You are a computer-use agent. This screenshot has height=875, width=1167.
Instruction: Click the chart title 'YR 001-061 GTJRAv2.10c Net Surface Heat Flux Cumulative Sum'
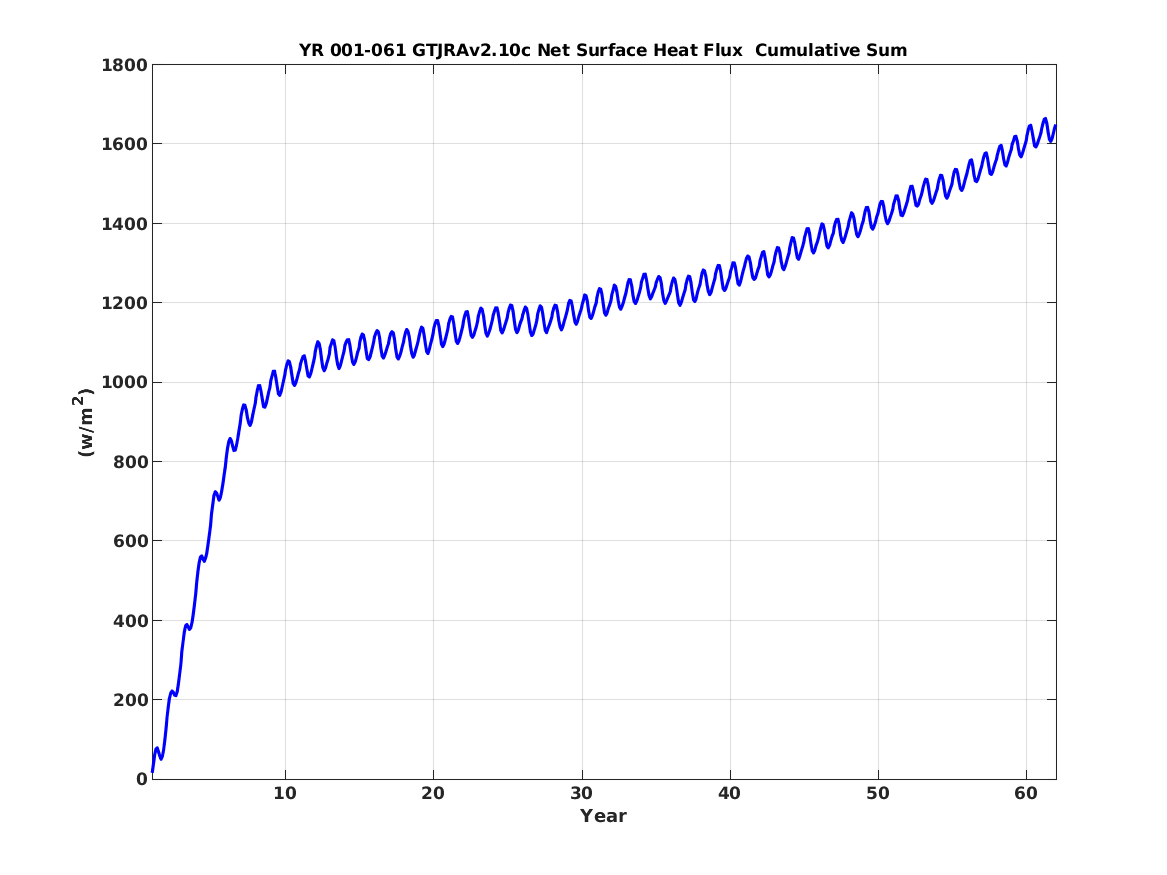click(603, 51)
